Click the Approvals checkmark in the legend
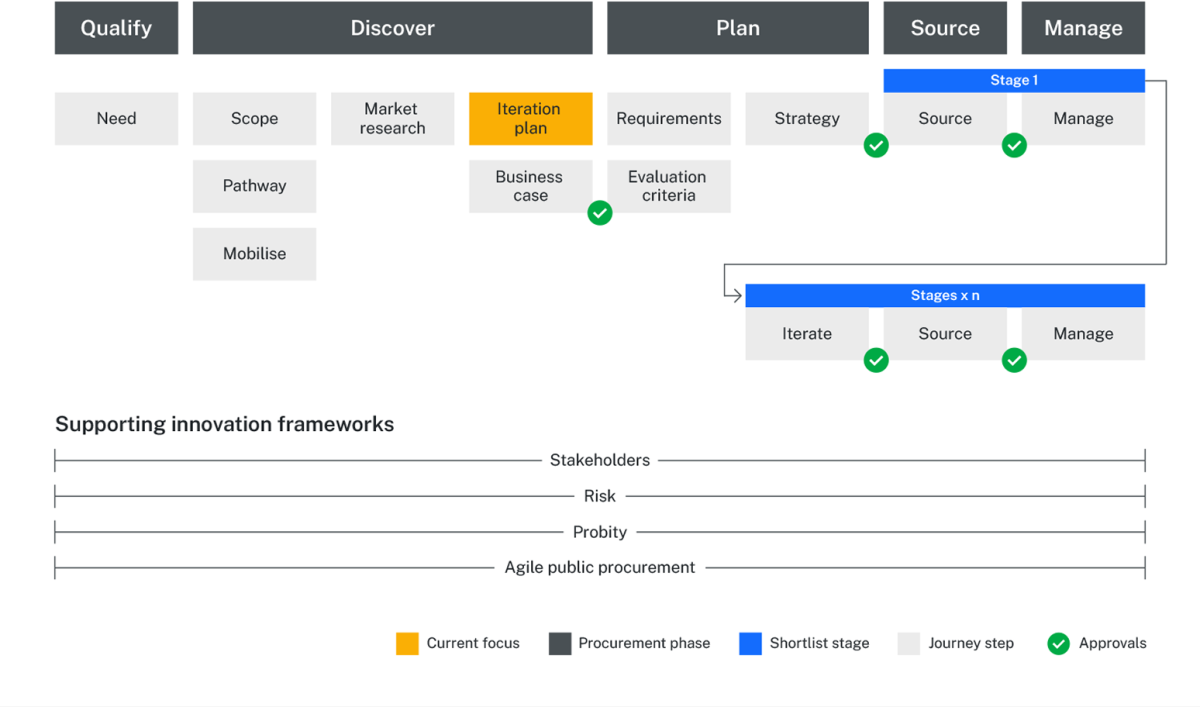 coord(1058,643)
